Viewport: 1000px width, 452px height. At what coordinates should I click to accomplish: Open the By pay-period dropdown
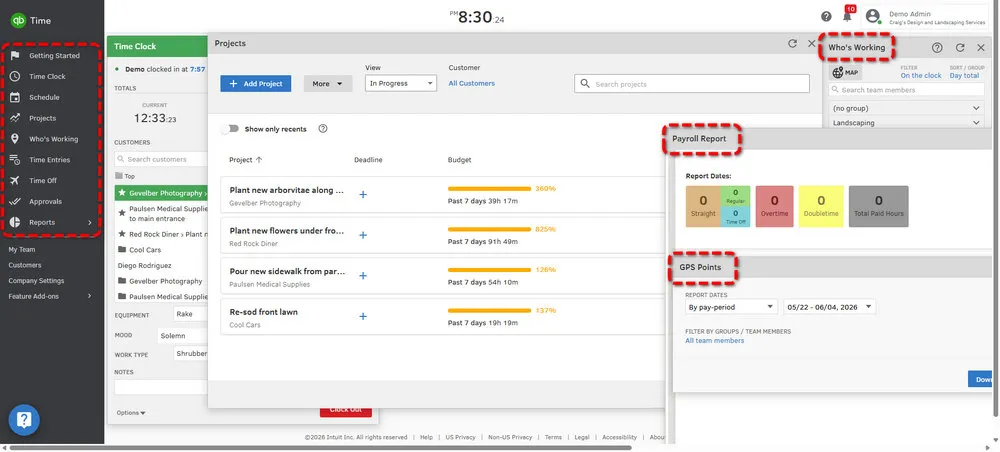tap(731, 307)
